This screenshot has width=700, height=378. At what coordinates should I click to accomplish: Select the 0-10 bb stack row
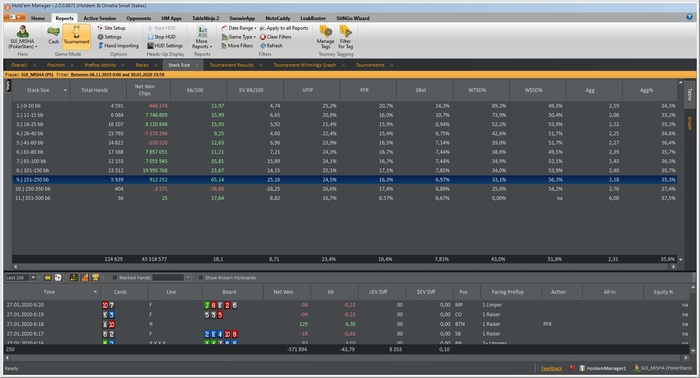click(344, 106)
